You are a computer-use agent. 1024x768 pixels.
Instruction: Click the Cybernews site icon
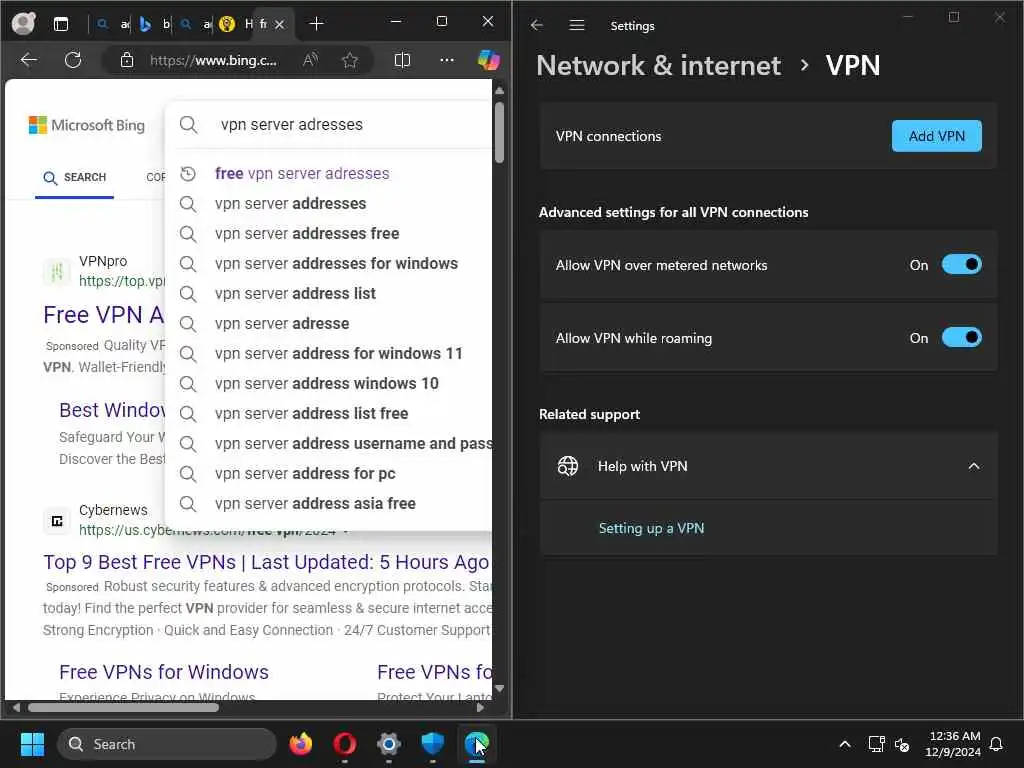(x=57, y=520)
